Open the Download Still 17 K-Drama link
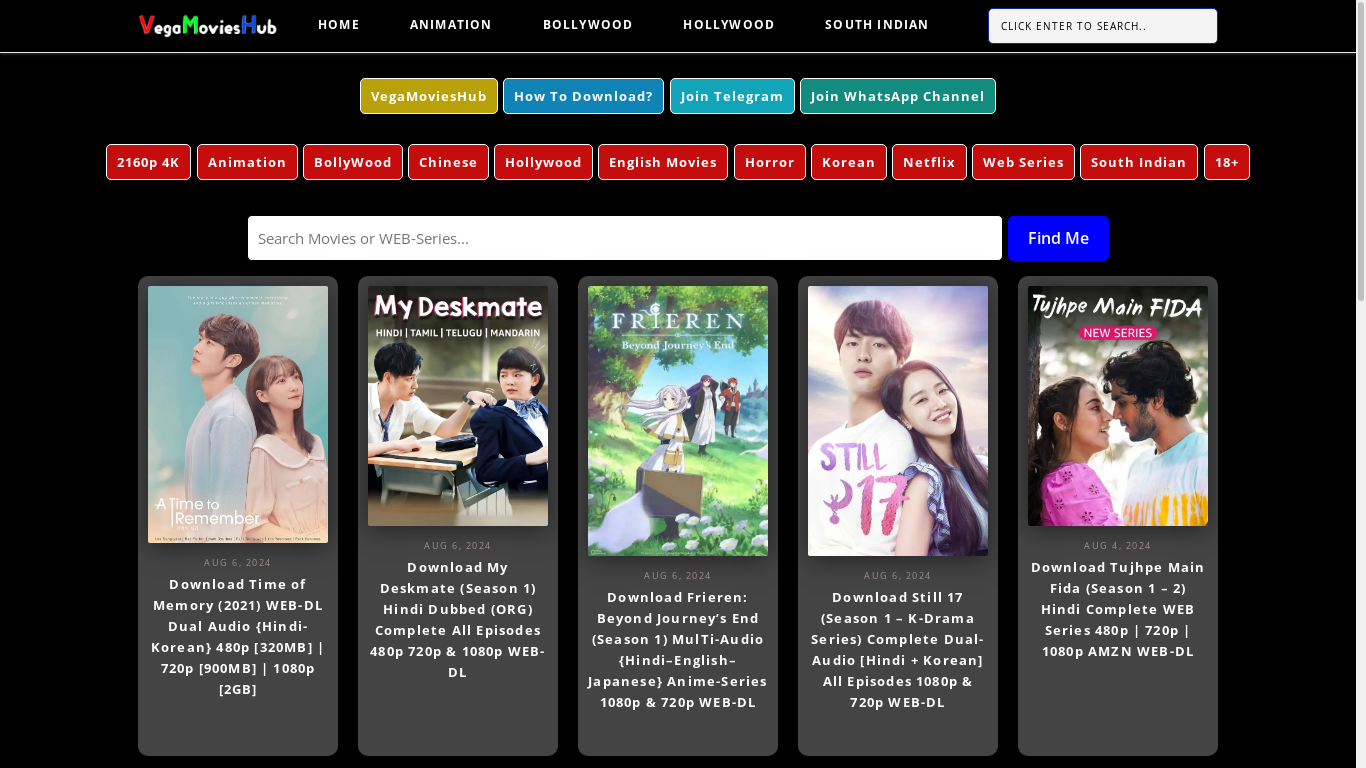The height and width of the screenshot is (768, 1366). (898, 650)
